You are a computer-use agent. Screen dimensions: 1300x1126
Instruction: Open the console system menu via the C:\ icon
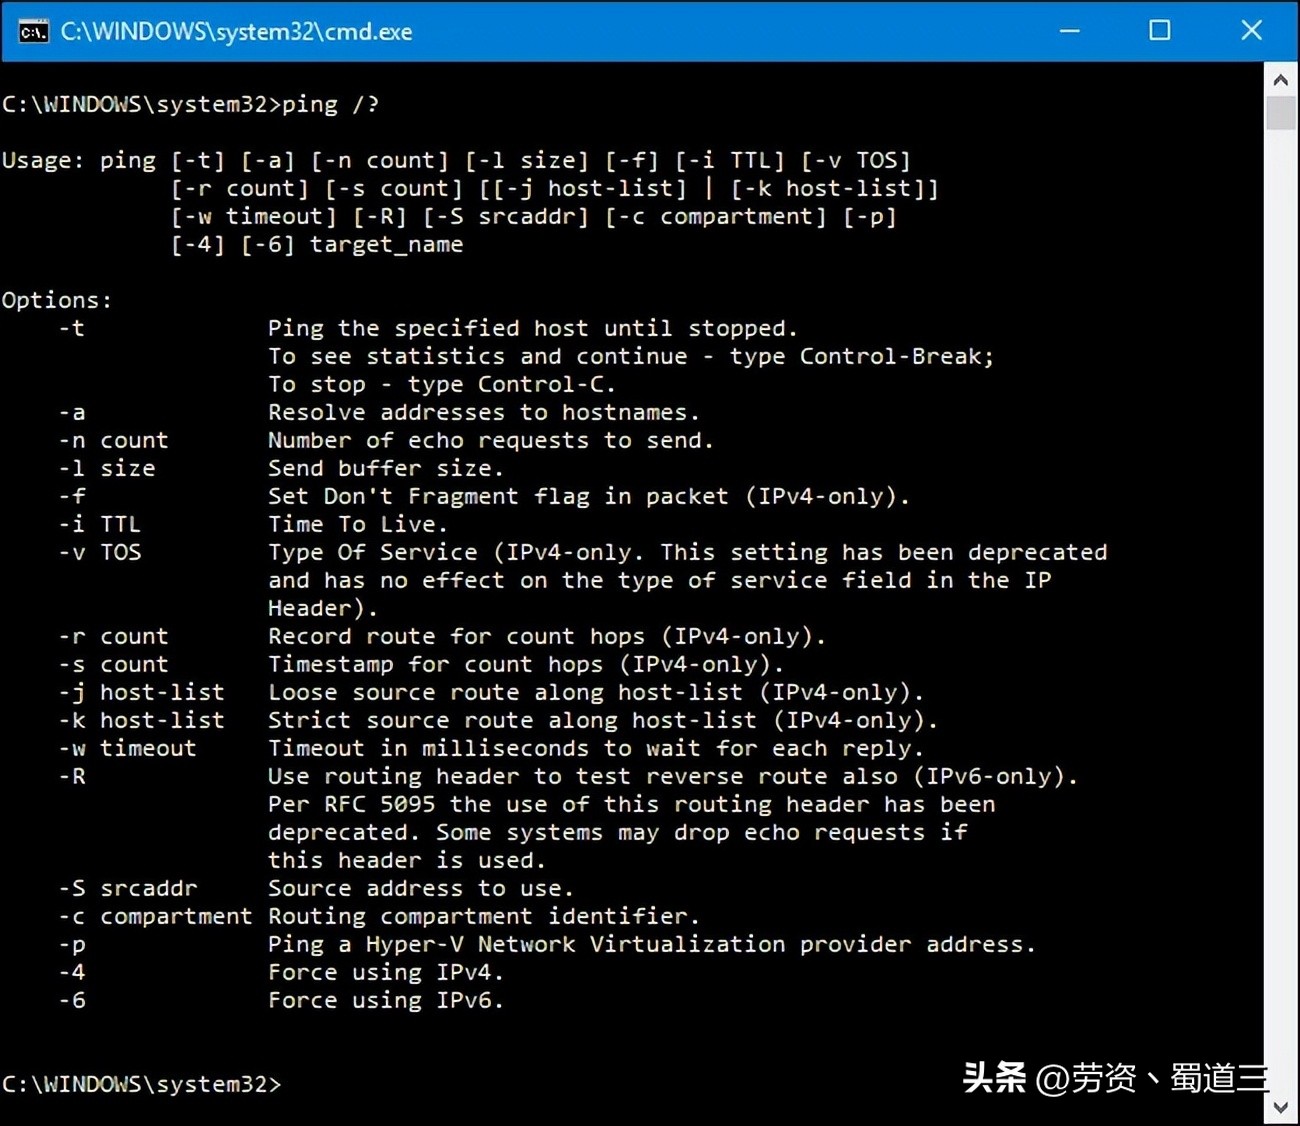pos(33,31)
